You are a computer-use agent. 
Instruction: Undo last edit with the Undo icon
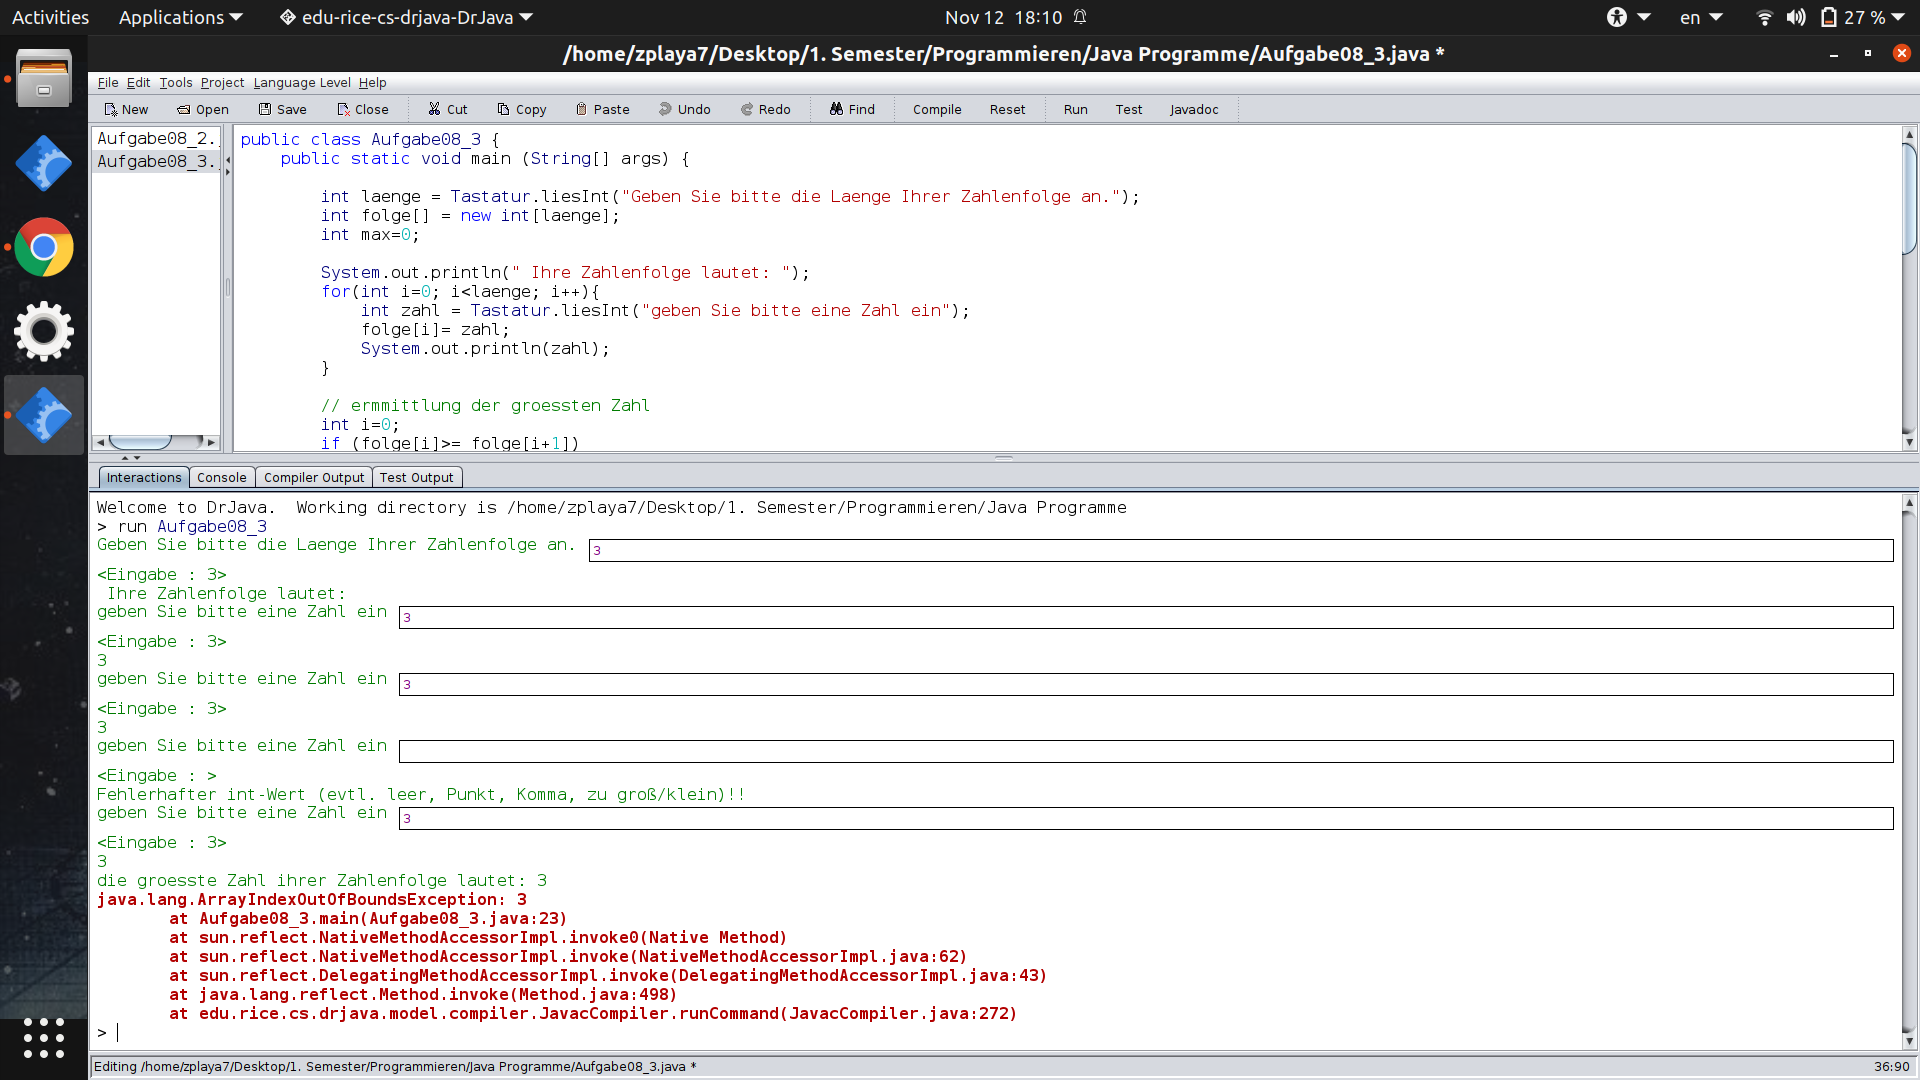[x=665, y=109]
